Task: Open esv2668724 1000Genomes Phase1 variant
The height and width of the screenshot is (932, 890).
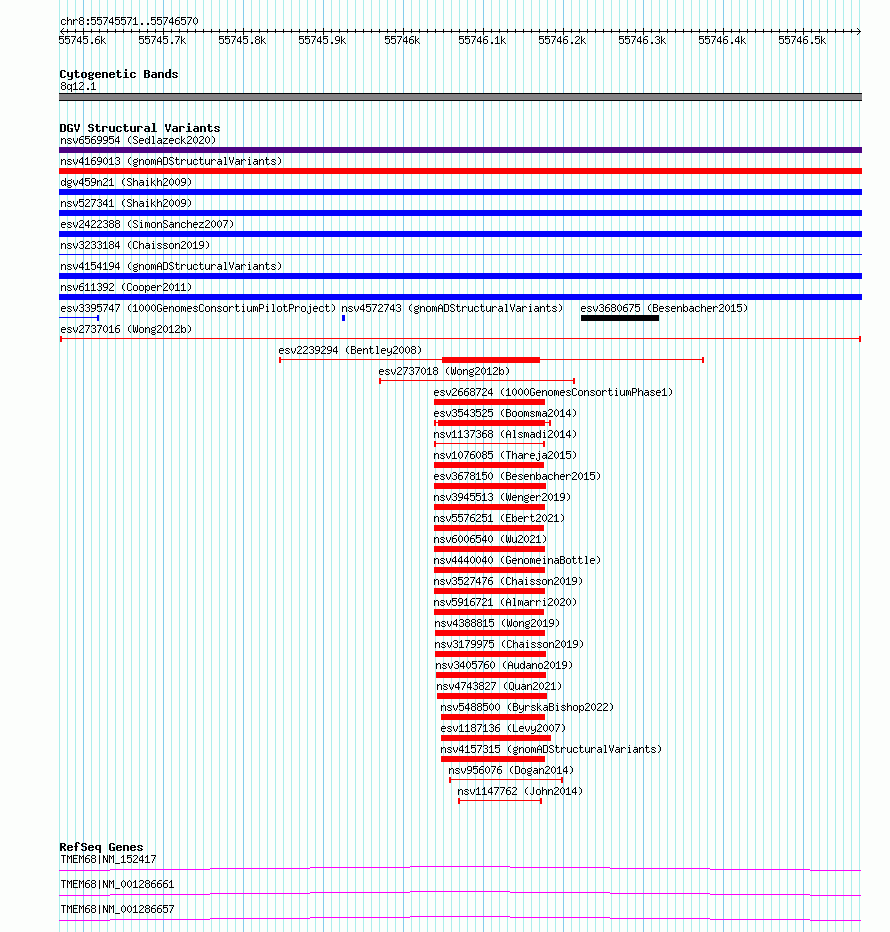Action: pos(553,392)
